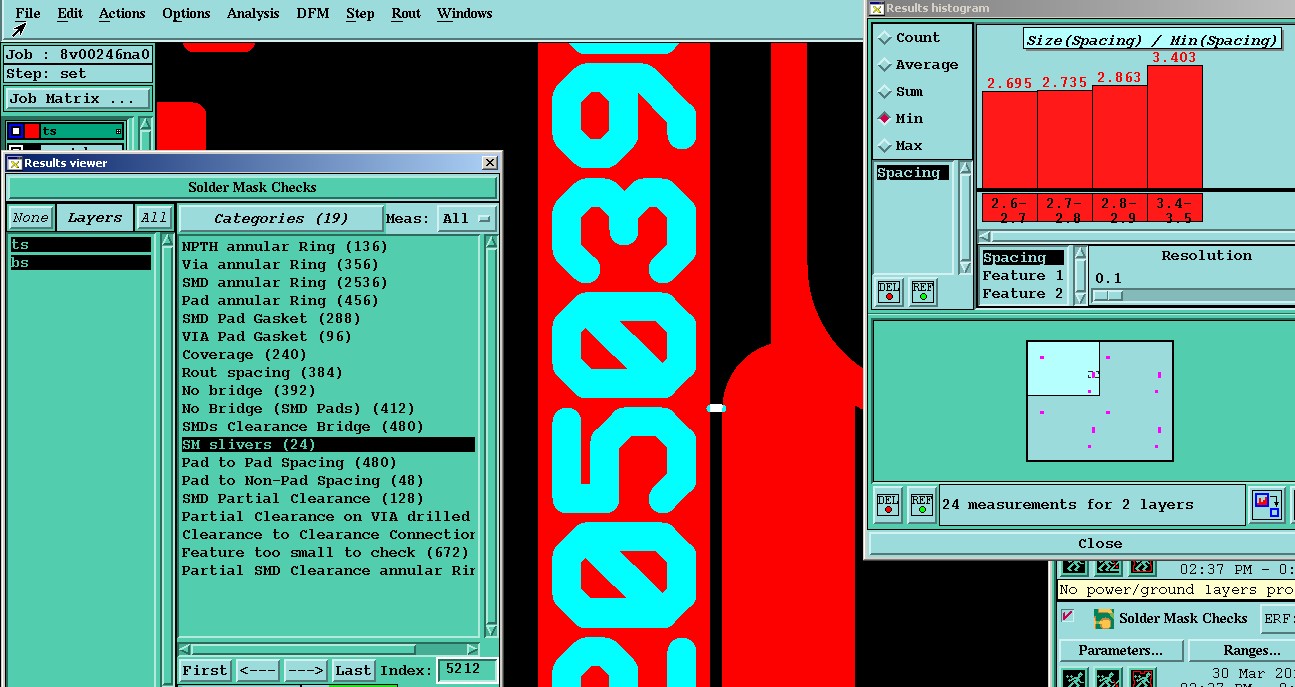Click the layer transfer icon near measurements text

coord(1267,504)
